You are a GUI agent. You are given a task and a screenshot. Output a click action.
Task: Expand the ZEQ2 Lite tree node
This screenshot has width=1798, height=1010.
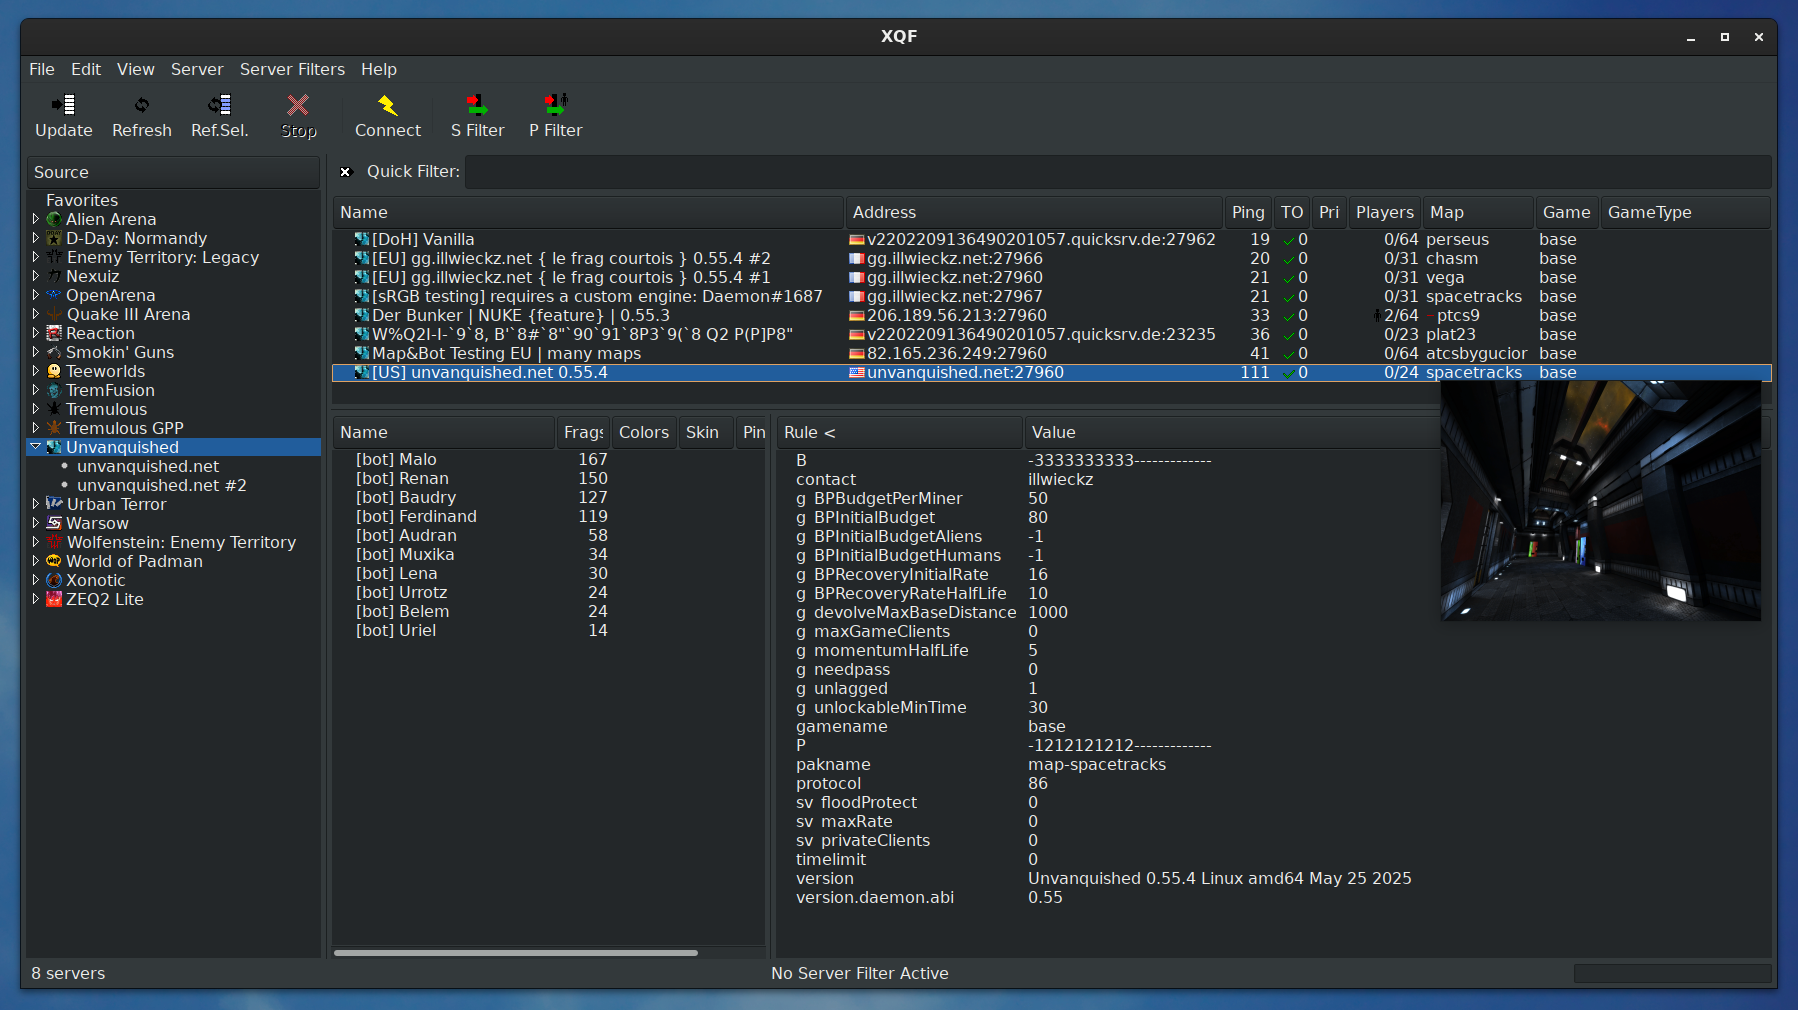click(36, 599)
